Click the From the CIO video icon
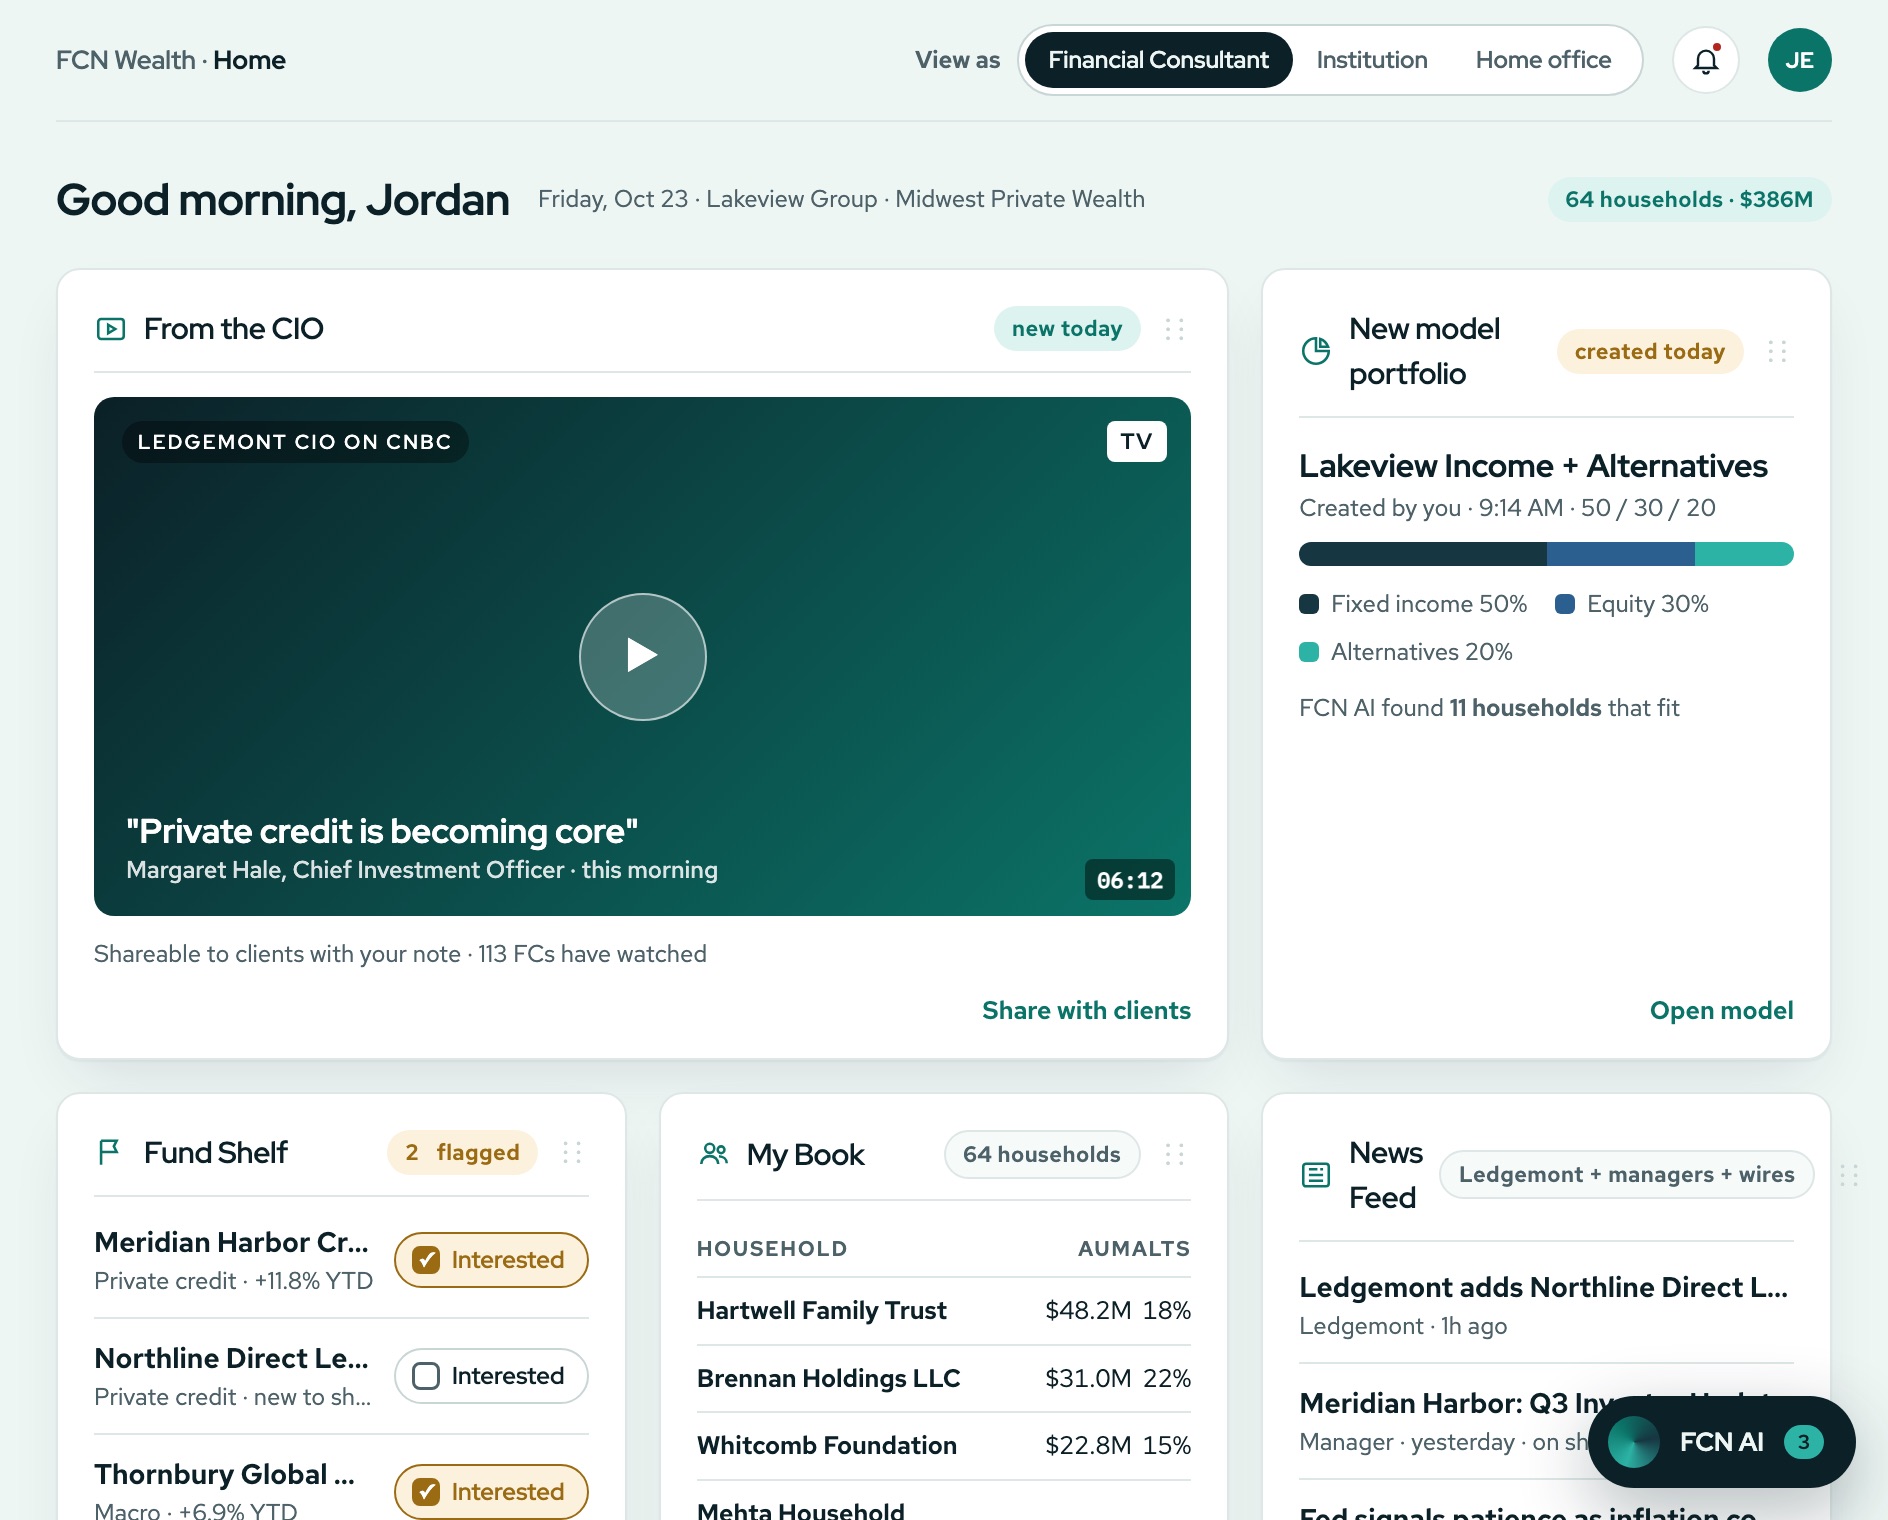The image size is (1888, 1520). coord(110,329)
